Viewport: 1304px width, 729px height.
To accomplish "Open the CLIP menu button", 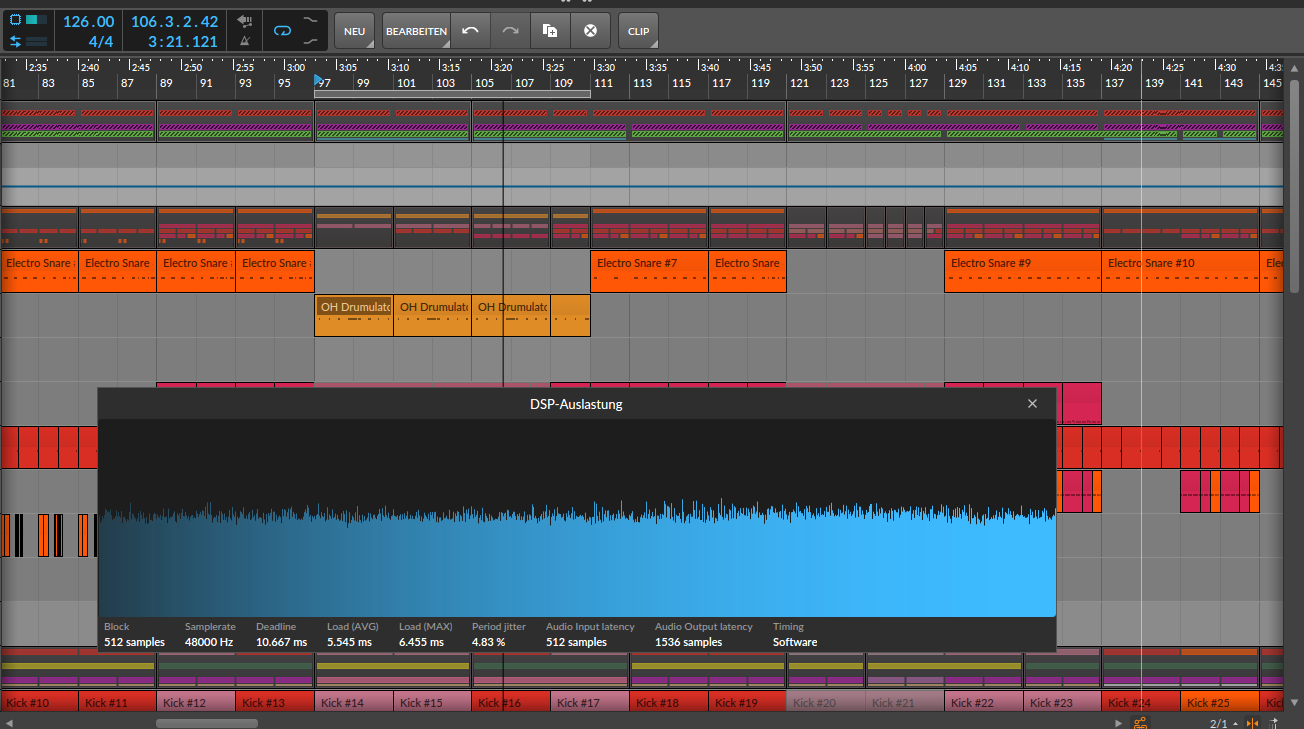I will [638, 31].
